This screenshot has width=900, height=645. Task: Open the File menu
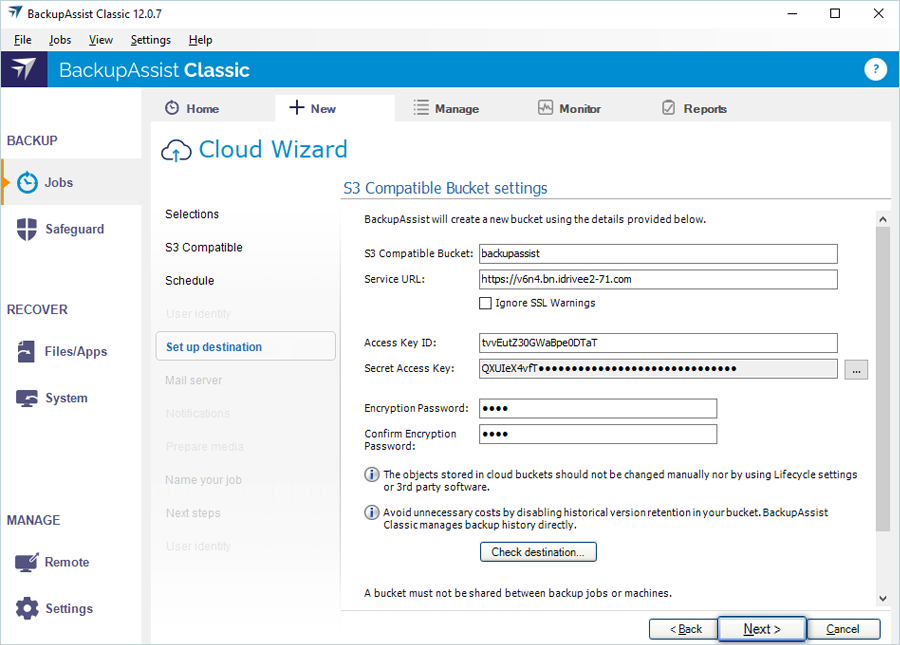point(23,40)
